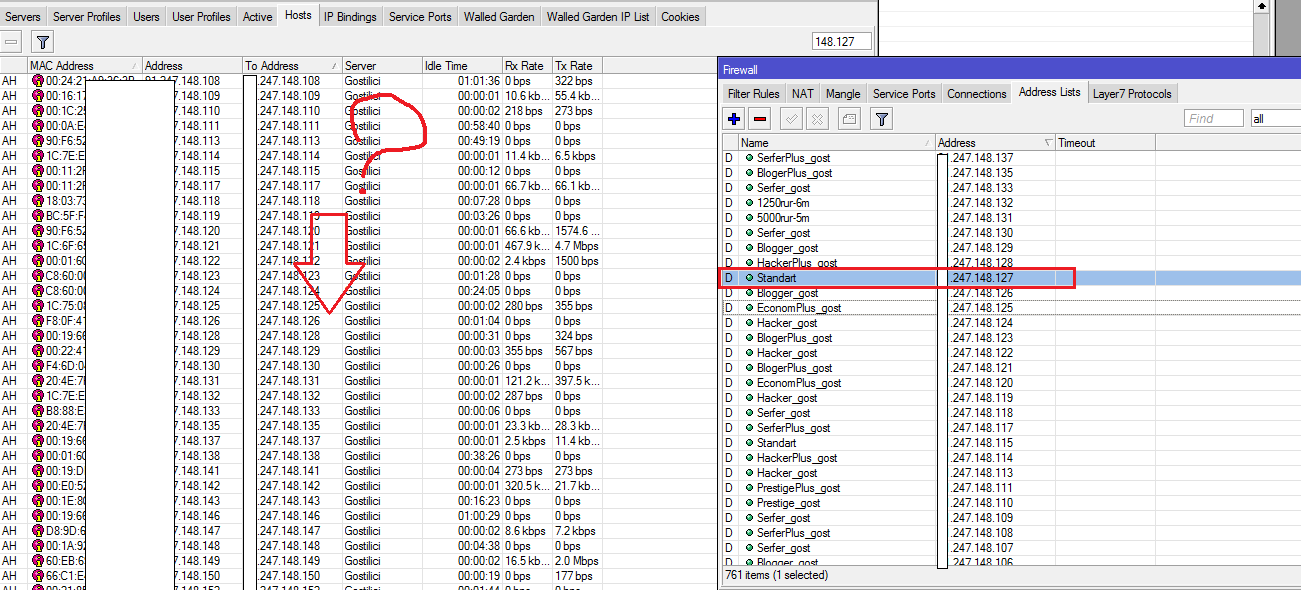
Task: Switch to Connections tab in Firewall
Action: click(x=977, y=94)
